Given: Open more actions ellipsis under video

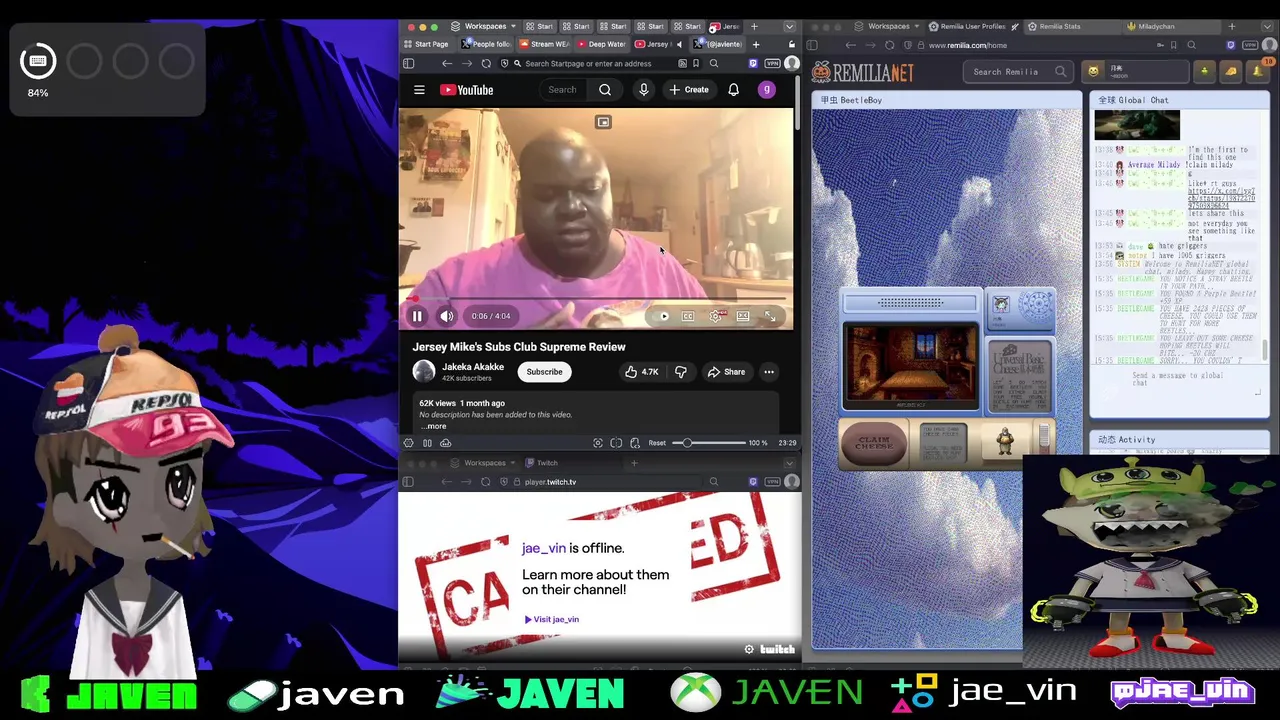Looking at the screenshot, I should point(769,372).
